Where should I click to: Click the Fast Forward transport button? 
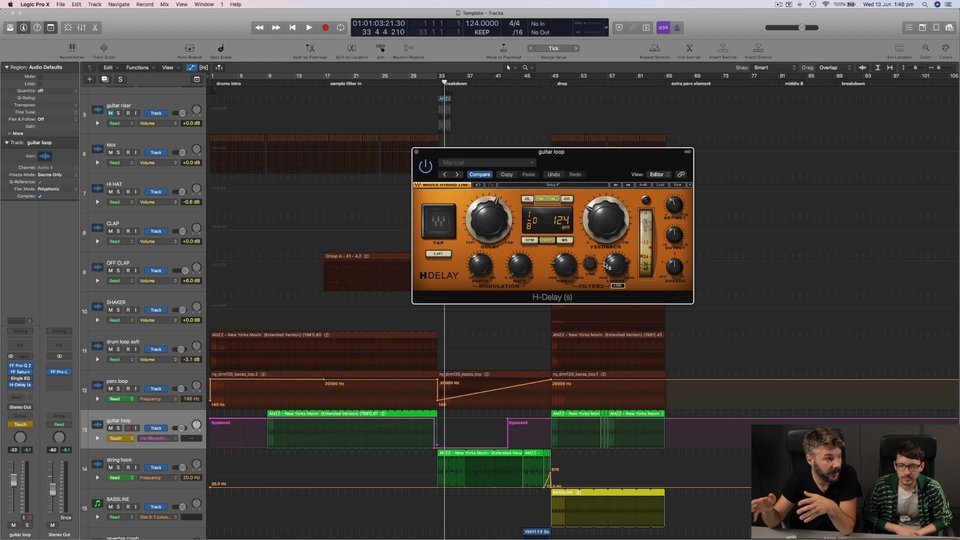(276, 28)
